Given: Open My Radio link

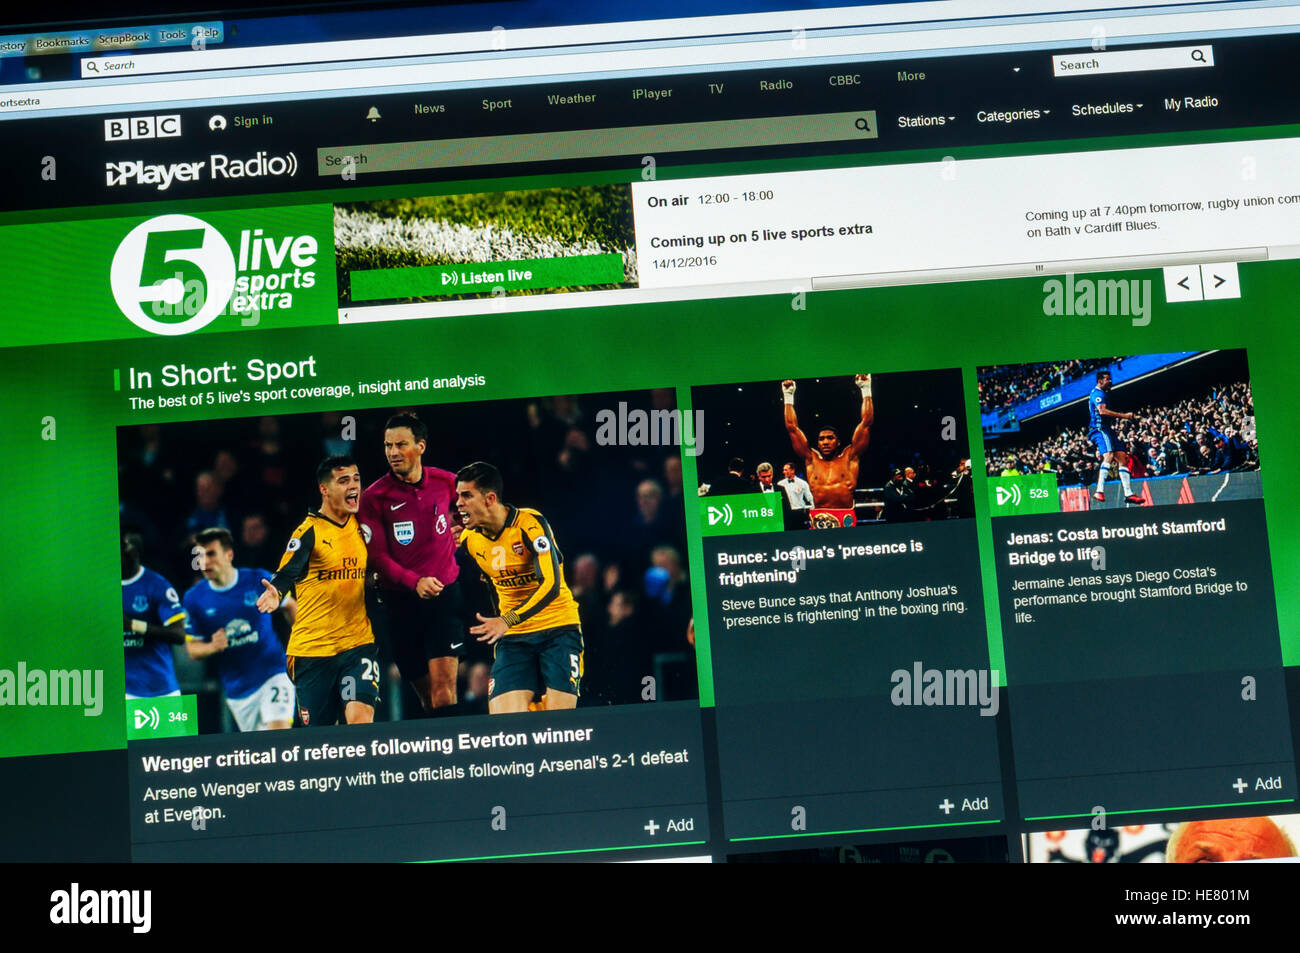Looking at the screenshot, I should pyautogui.click(x=1191, y=103).
